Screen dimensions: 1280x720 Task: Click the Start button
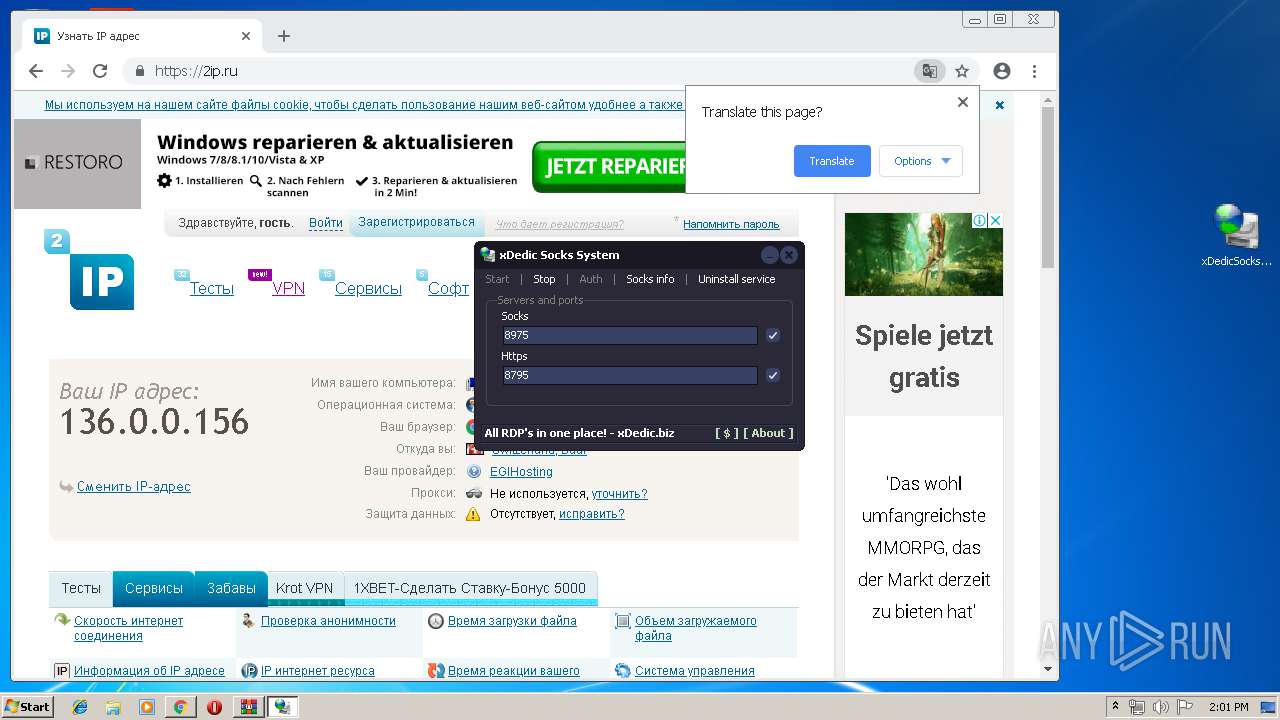(27, 707)
